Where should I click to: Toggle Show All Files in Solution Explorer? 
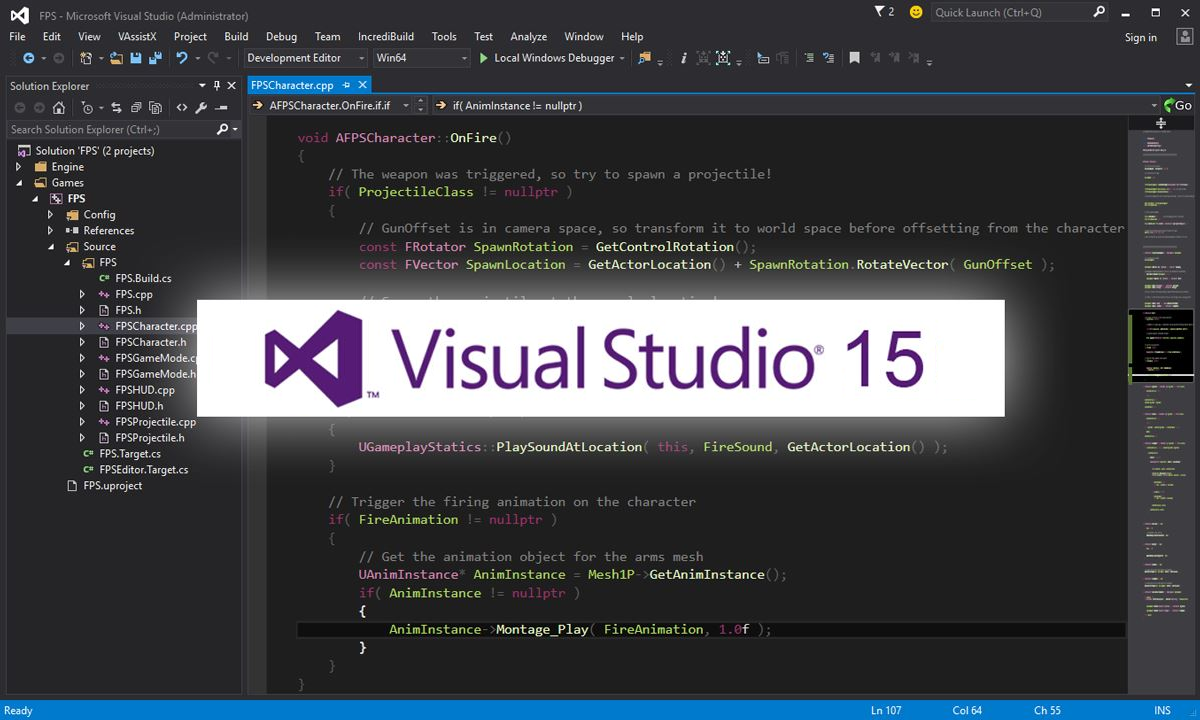[155, 108]
